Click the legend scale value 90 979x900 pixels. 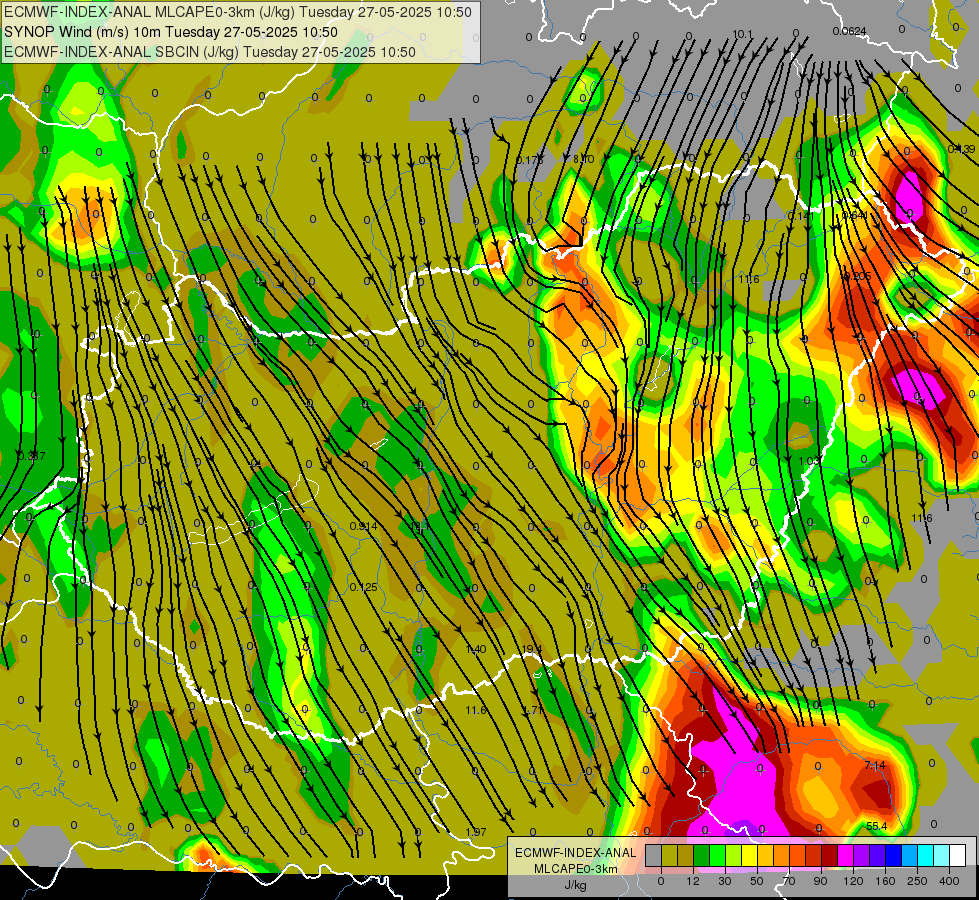click(820, 881)
